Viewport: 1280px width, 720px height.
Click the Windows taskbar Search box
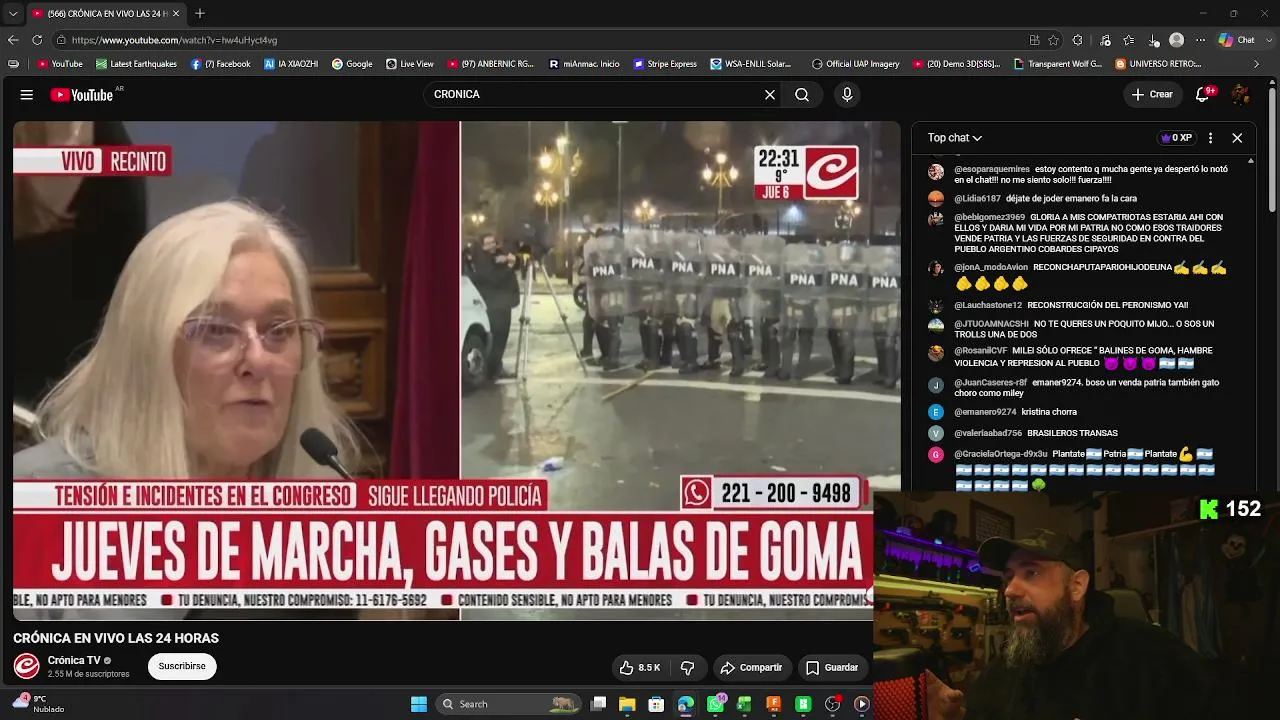pyautogui.click(x=509, y=704)
